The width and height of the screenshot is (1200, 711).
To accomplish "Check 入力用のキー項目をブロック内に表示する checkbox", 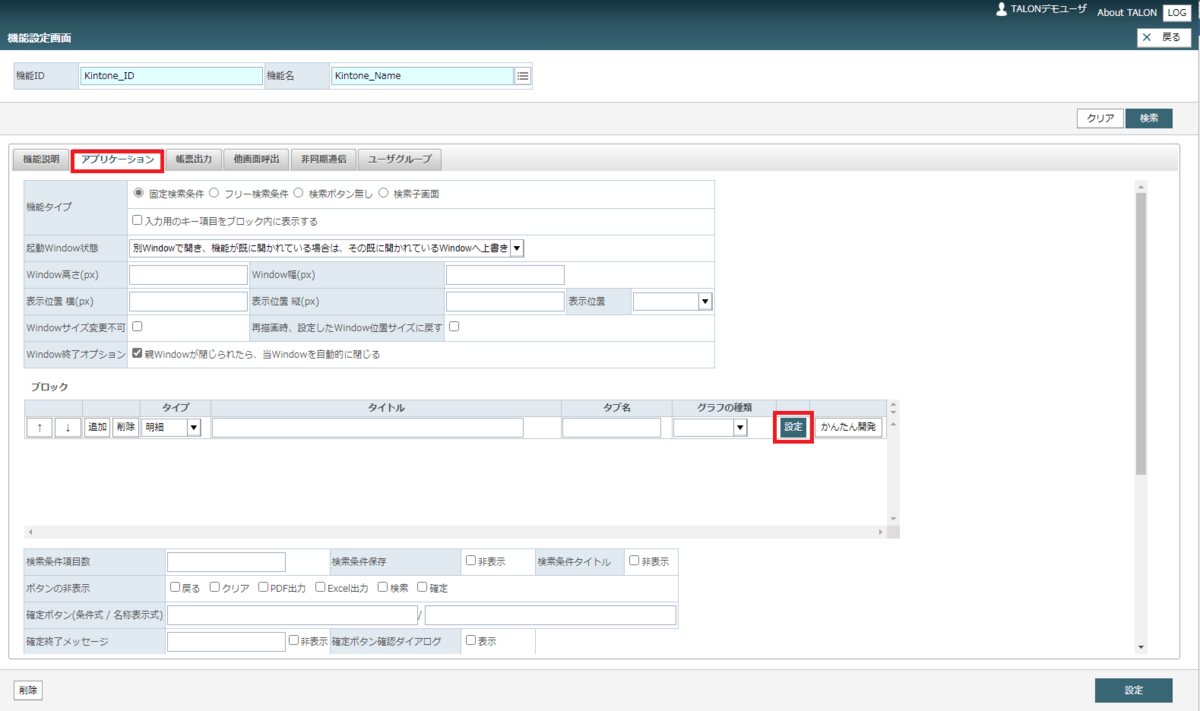I will point(138,221).
